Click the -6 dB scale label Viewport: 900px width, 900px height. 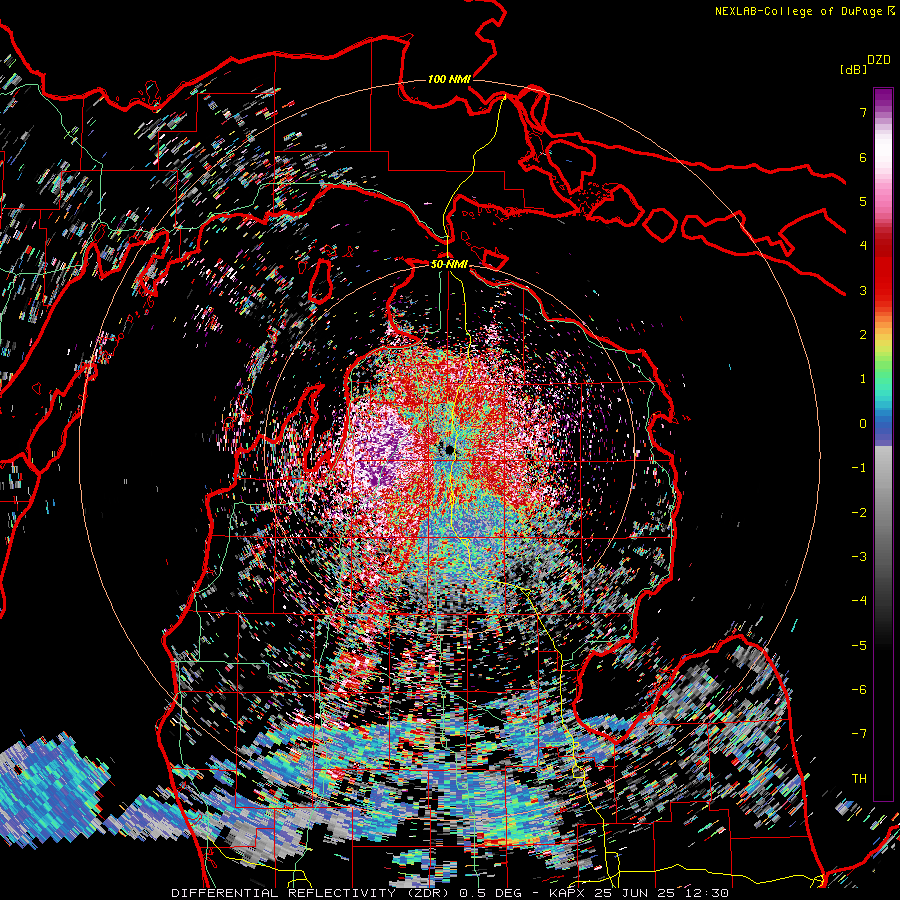point(859,690)
